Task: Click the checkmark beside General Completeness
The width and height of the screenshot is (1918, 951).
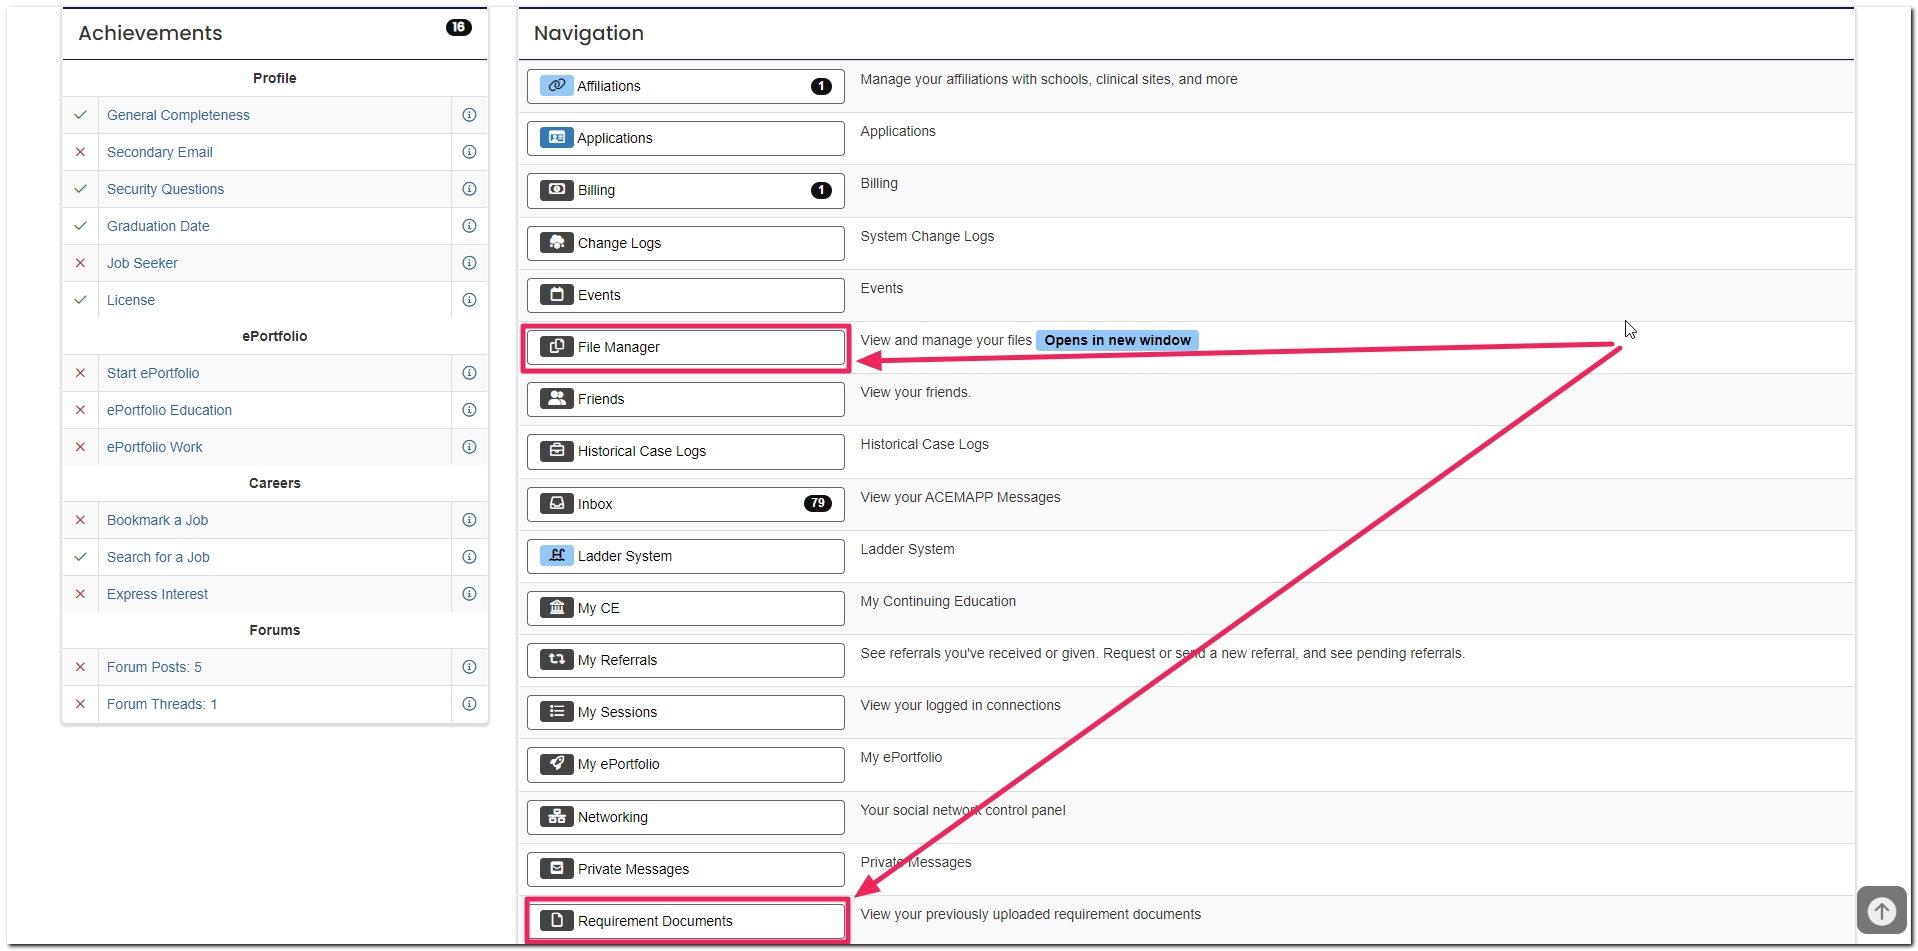Action: point(80,115)
